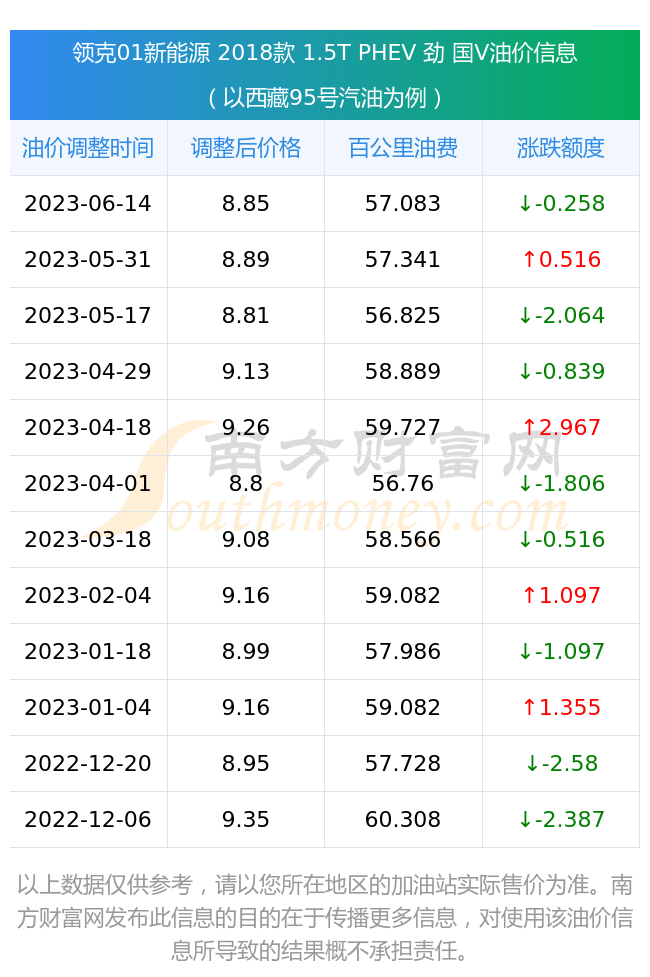Click fuel cost value 58.566
The image size is (650, 977).
[403, 540]
